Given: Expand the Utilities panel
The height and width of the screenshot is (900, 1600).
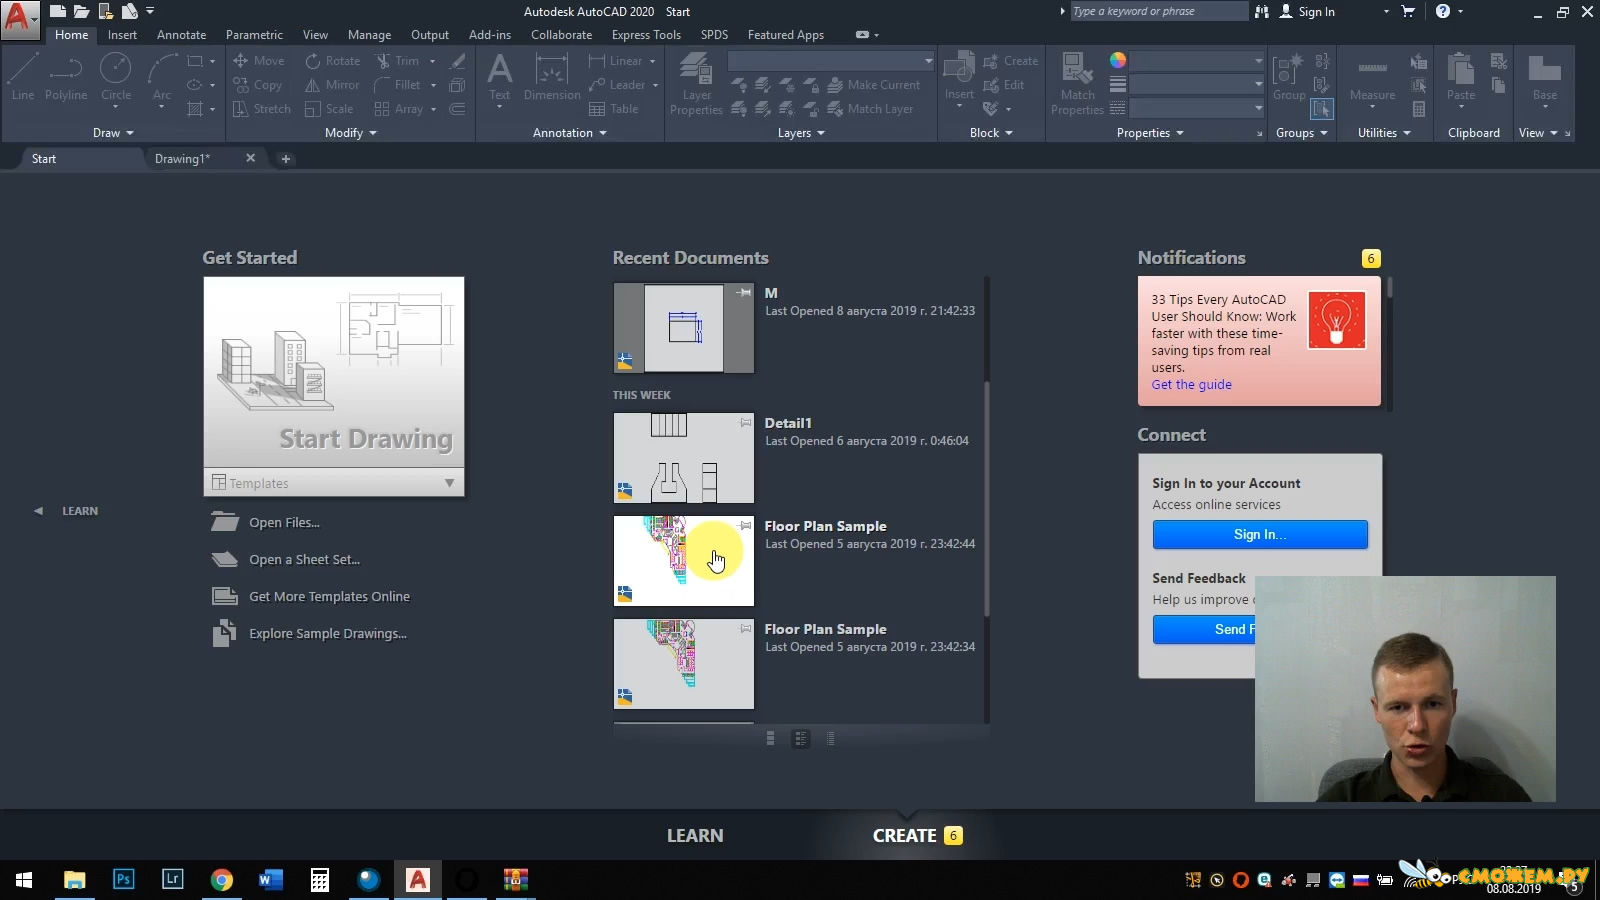Looking at the screenshot, I should click(x=1384, y=133).
